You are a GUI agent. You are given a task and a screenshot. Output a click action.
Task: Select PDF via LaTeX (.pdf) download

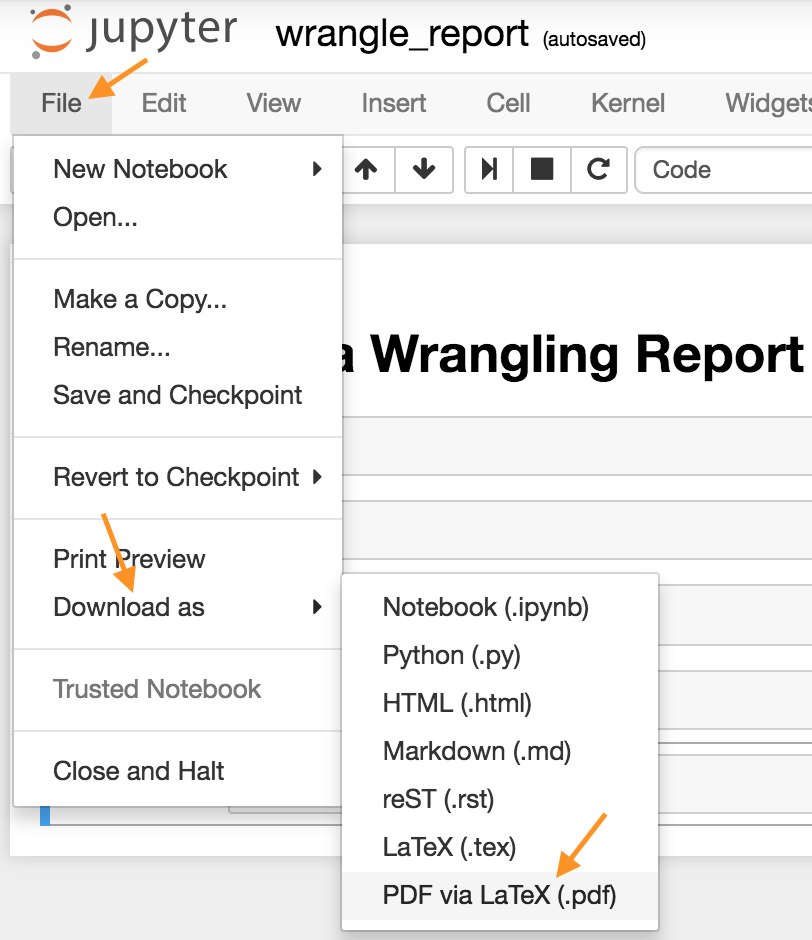[x=500, y=896]
